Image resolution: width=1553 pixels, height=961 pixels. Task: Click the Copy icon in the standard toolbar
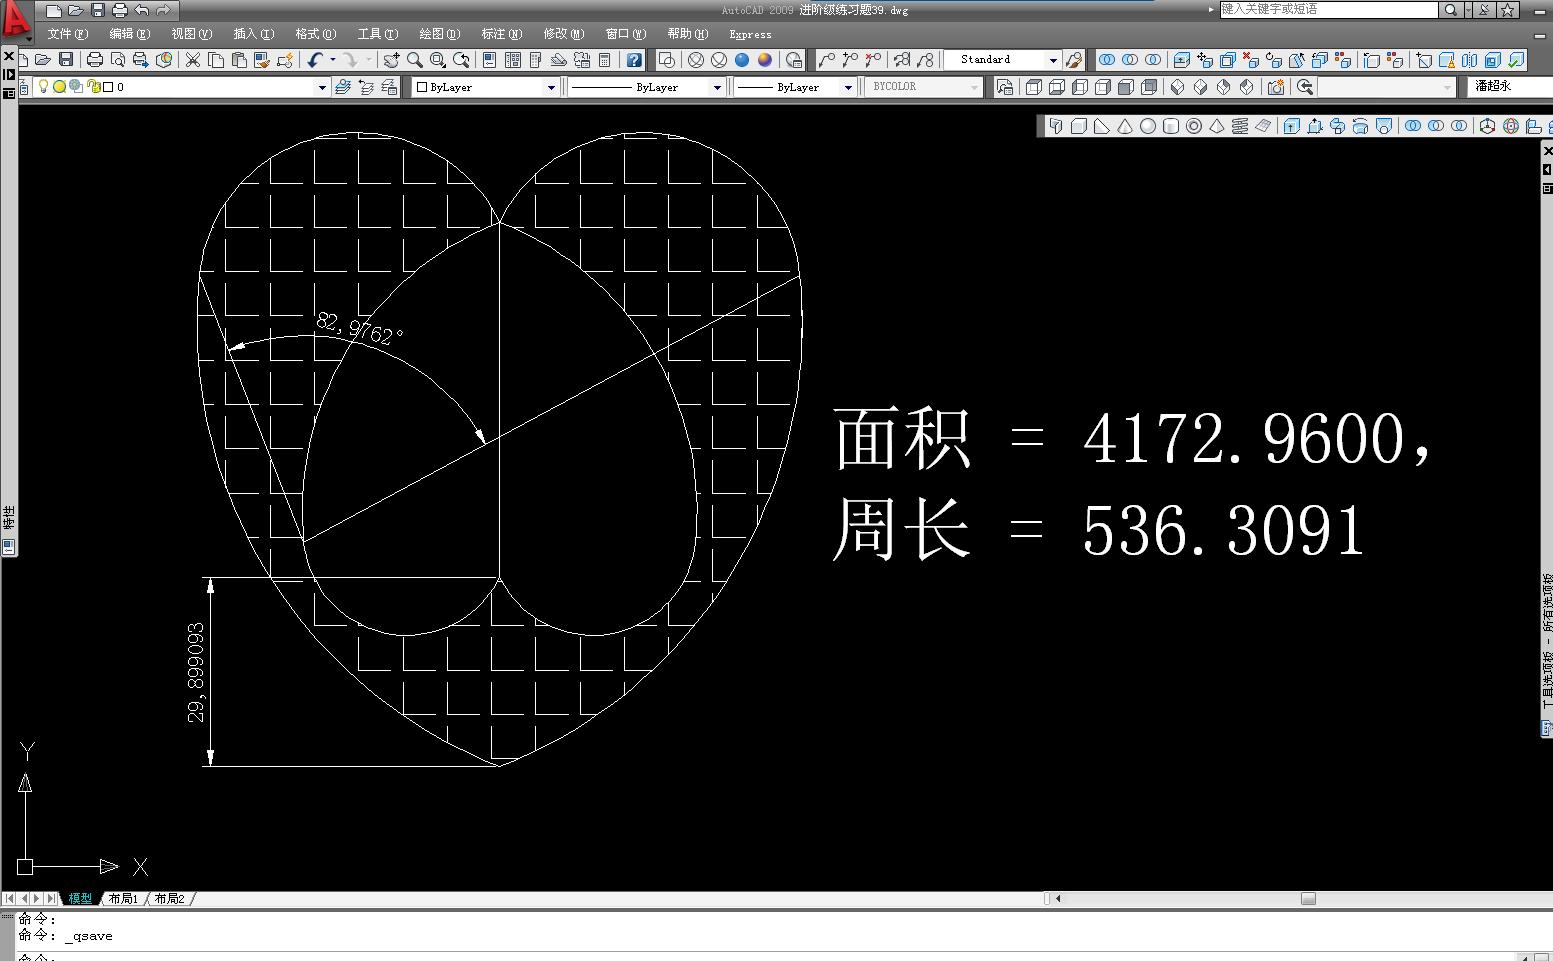coord(216,60)
